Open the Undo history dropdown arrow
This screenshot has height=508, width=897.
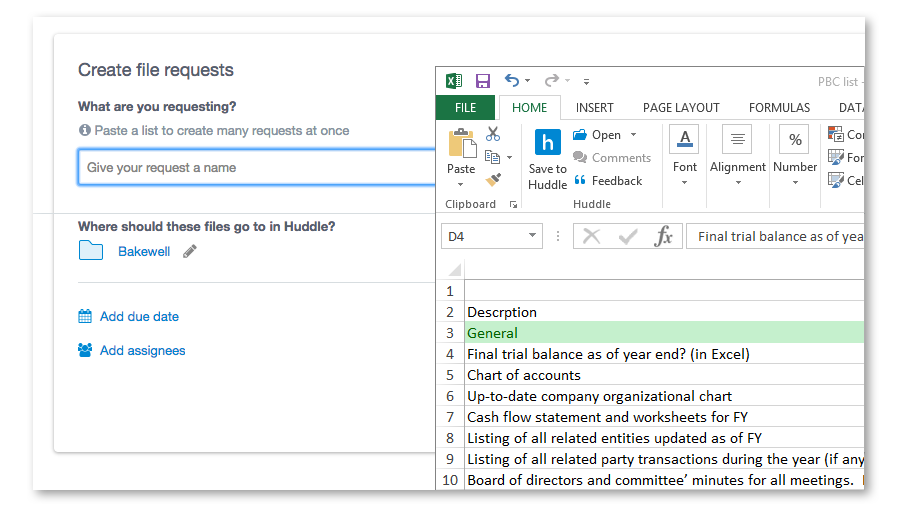pos(527,81)
